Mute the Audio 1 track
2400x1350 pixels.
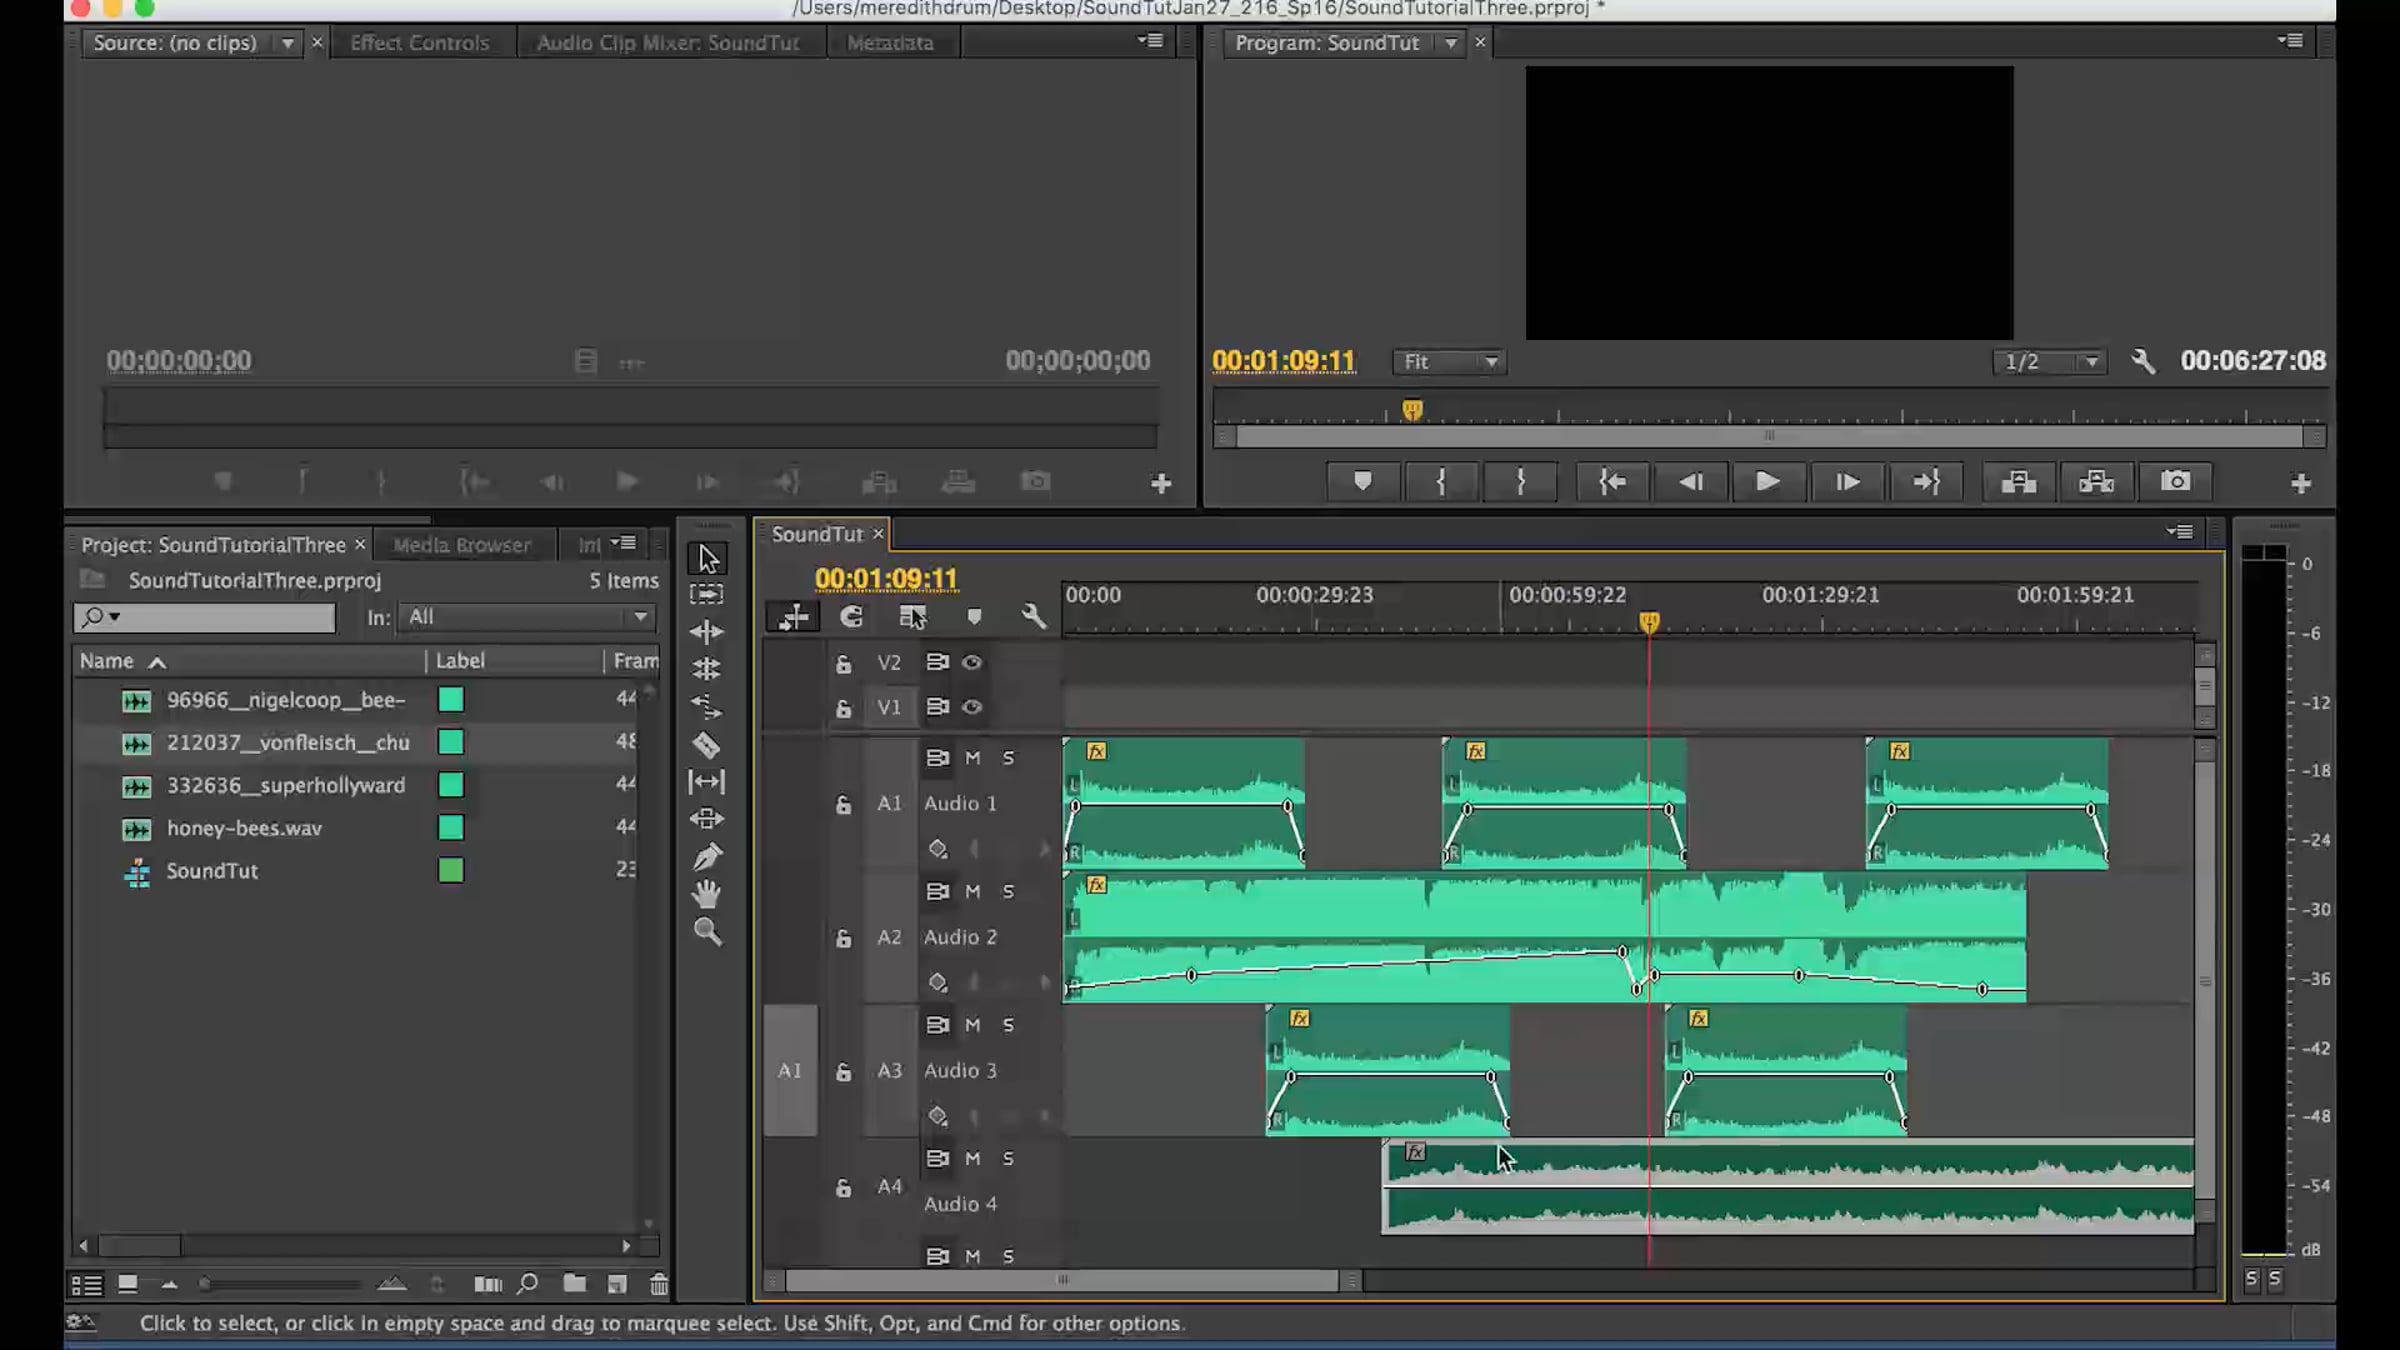click(x=972, y=758)
